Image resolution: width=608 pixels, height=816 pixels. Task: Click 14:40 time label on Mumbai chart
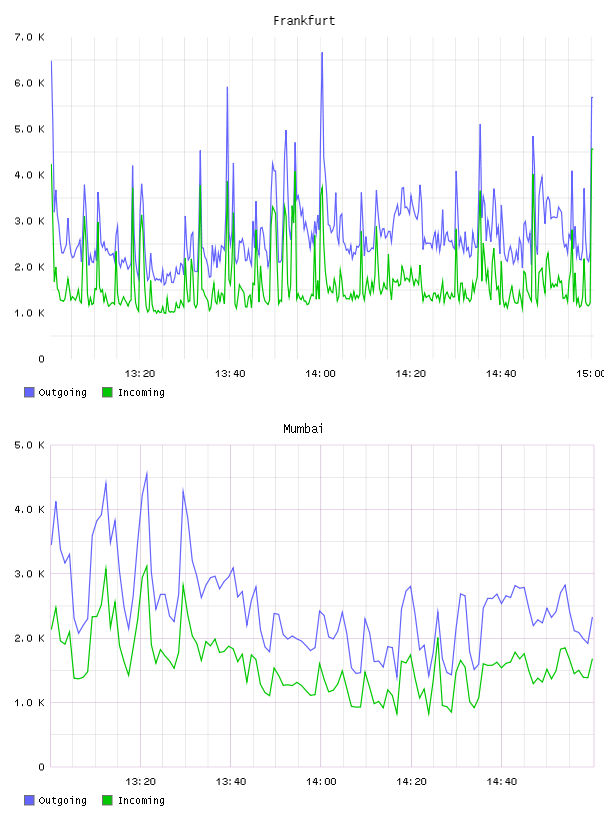tap(502, 782)
